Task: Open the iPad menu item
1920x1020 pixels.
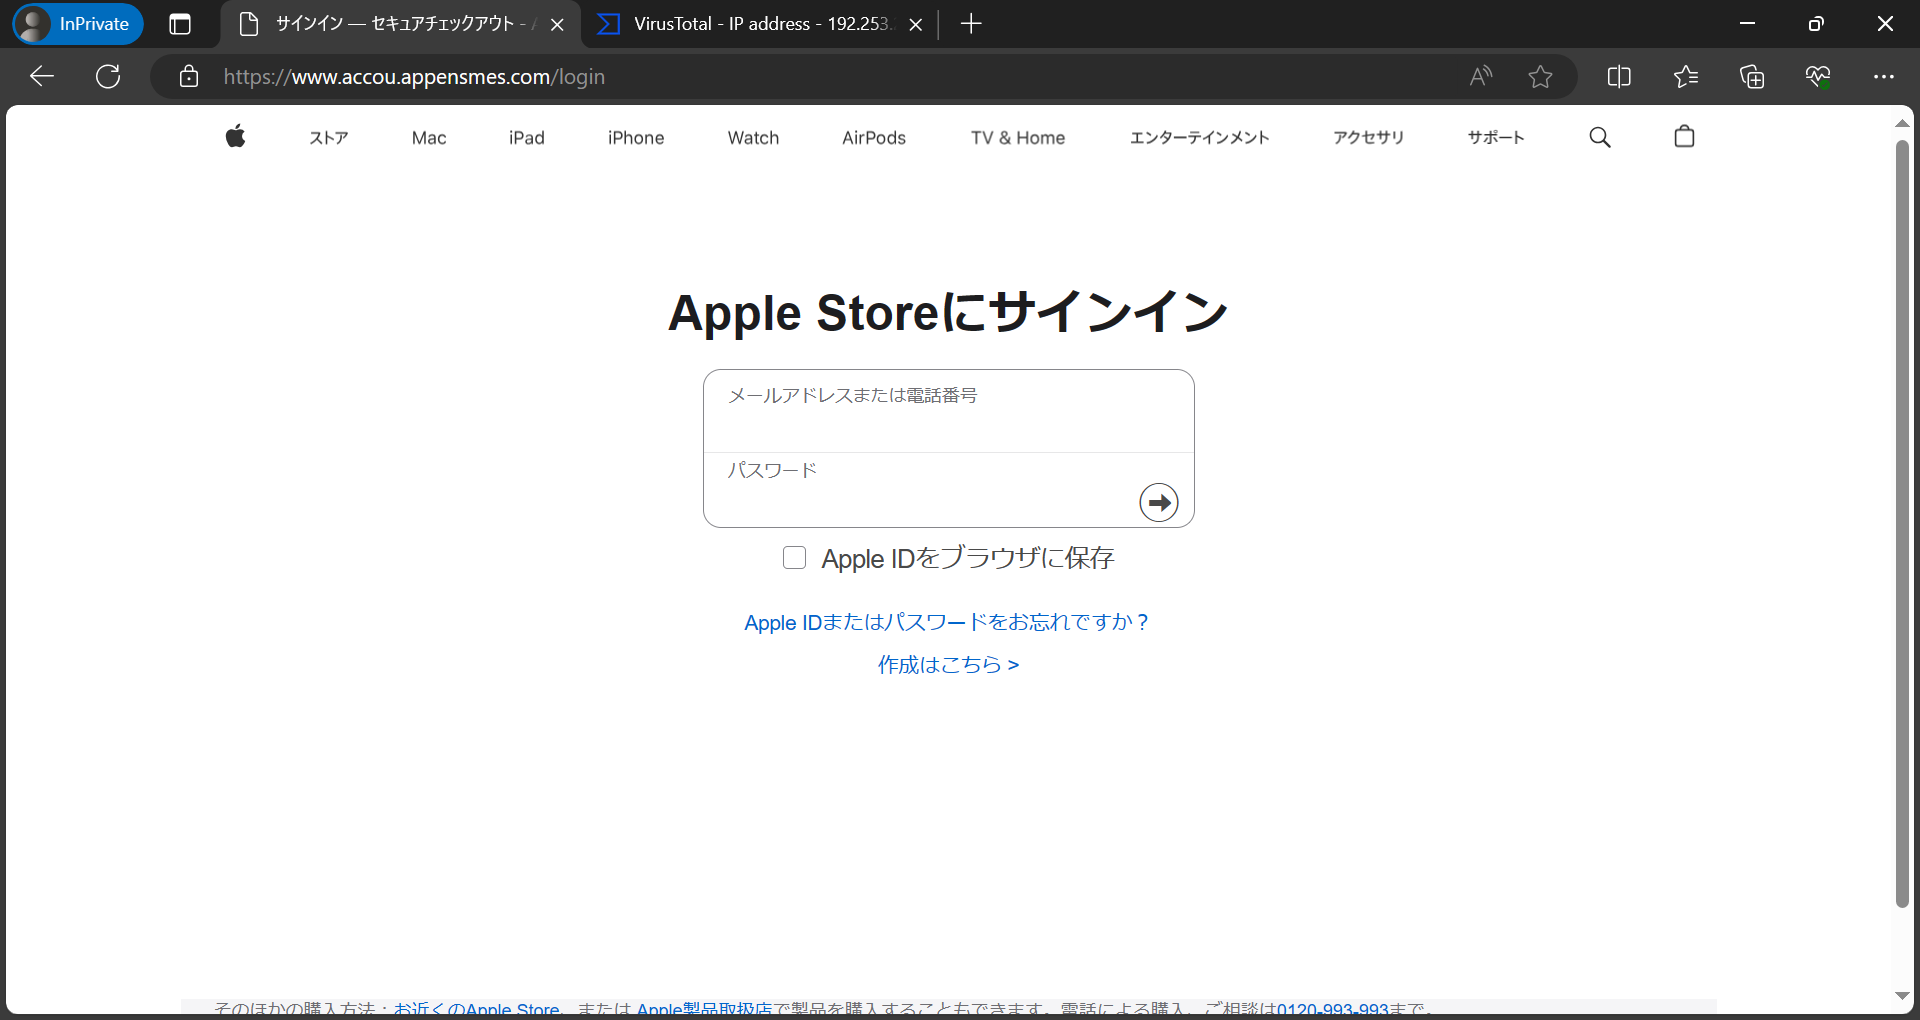Action: click(526, 138)
